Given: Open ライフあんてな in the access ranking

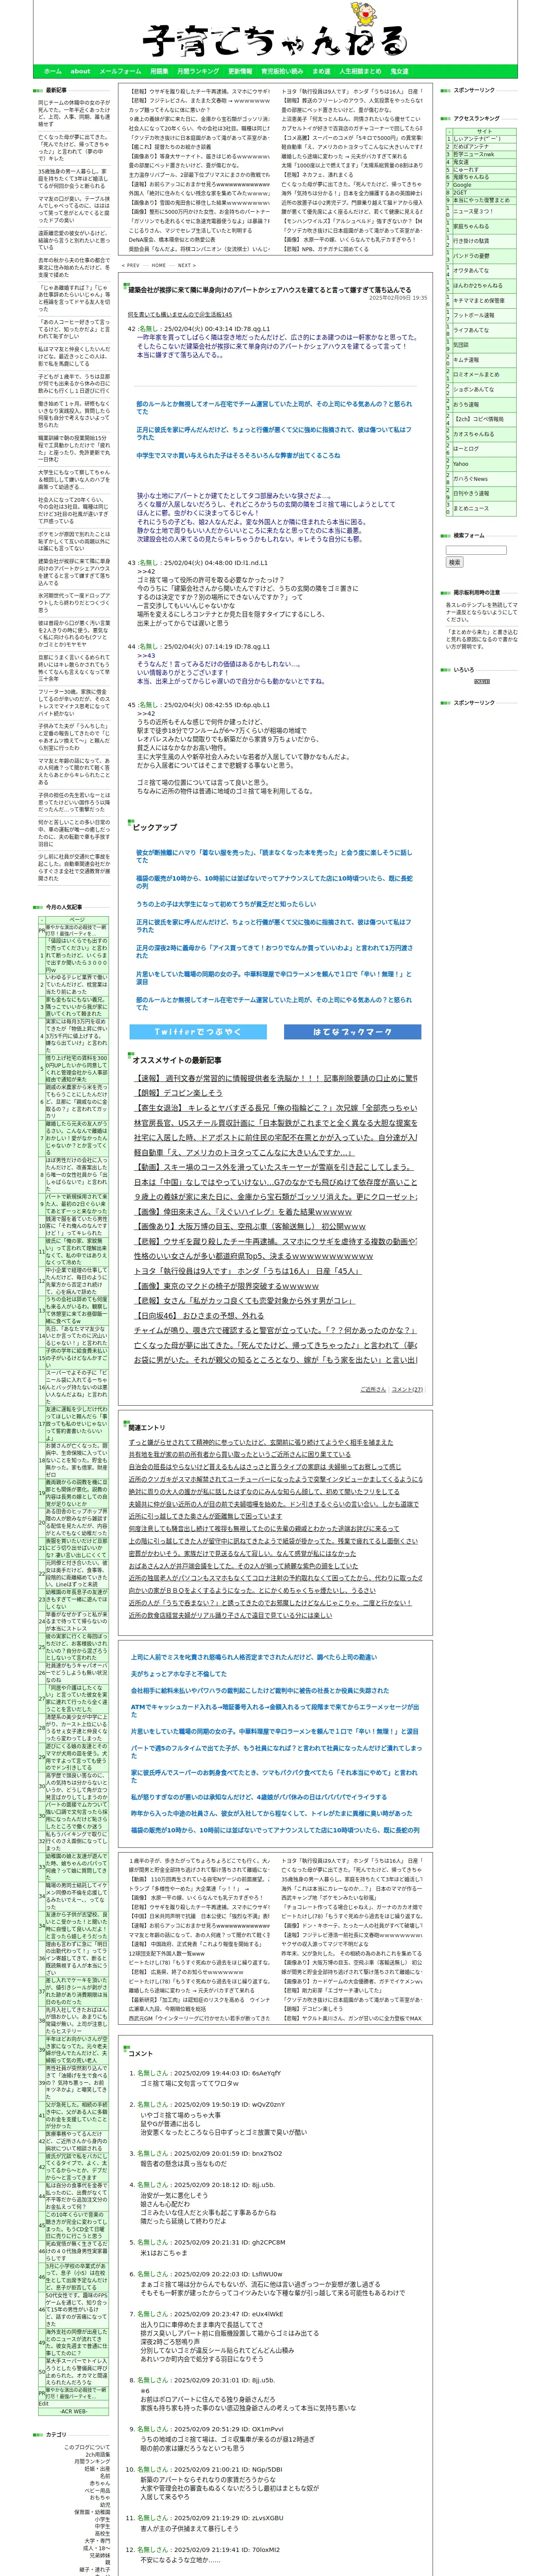Looking at the screenshot, I should 471,330.
